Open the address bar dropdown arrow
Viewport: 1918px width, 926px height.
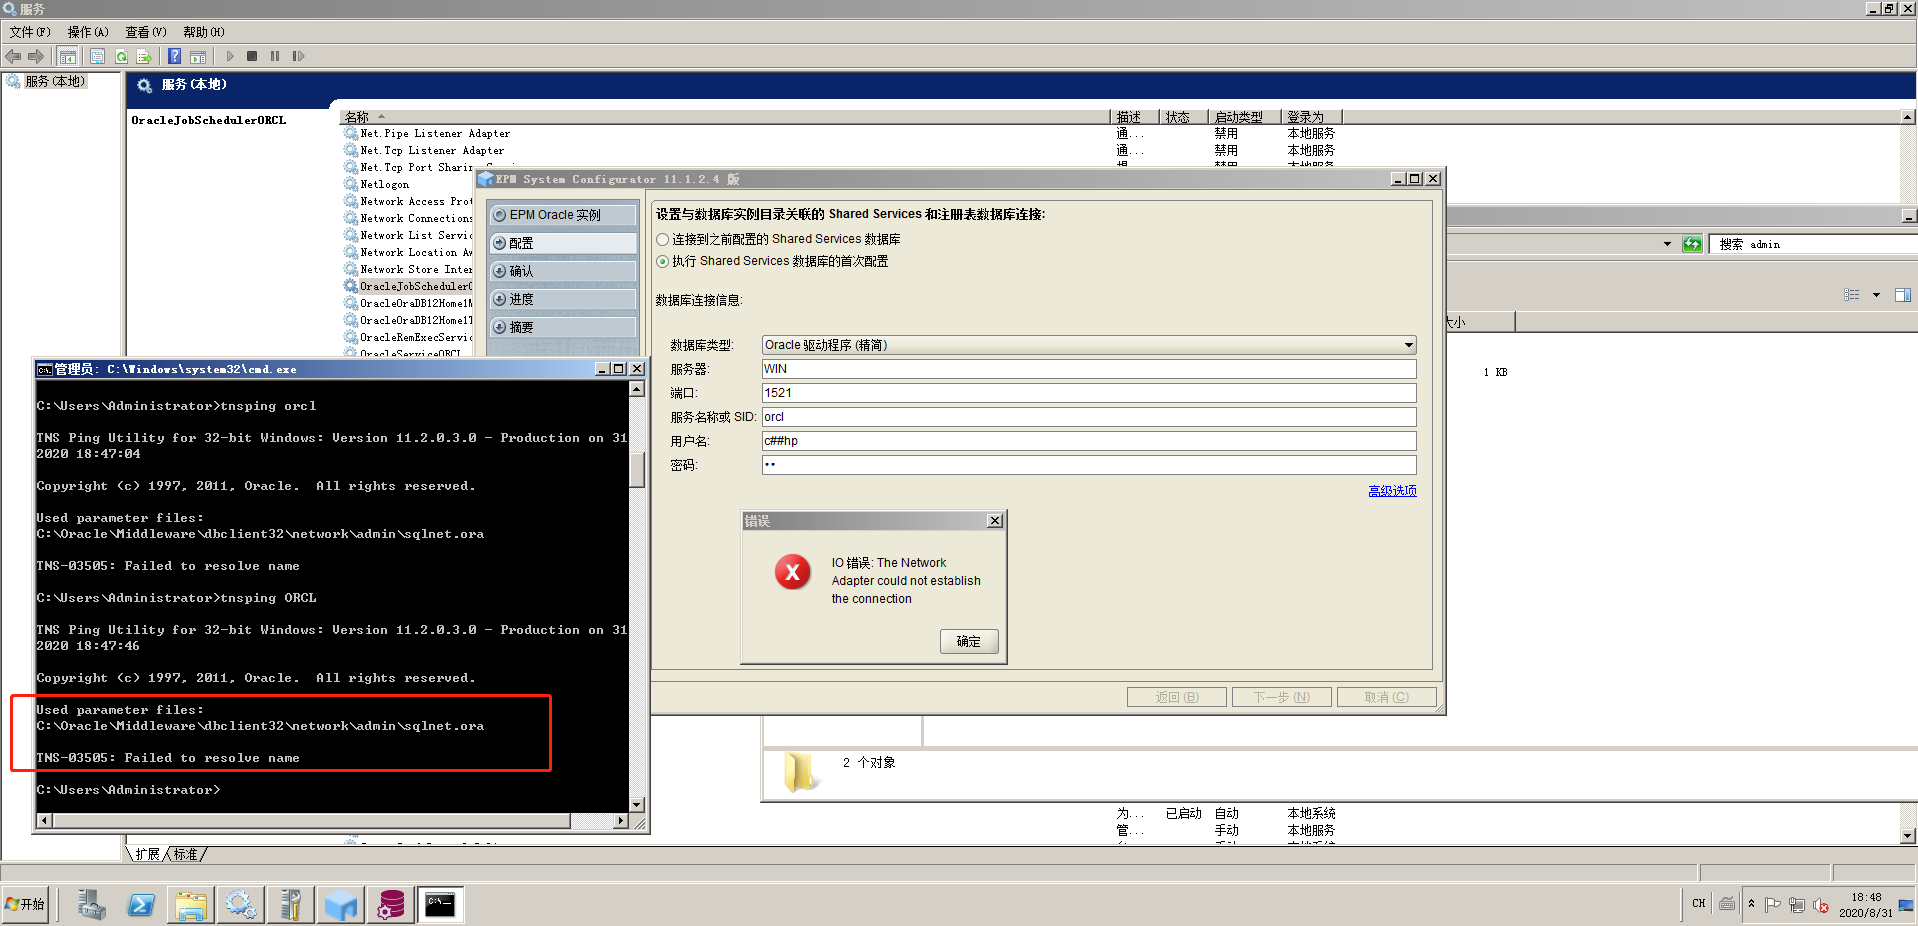click(1666, 243)
